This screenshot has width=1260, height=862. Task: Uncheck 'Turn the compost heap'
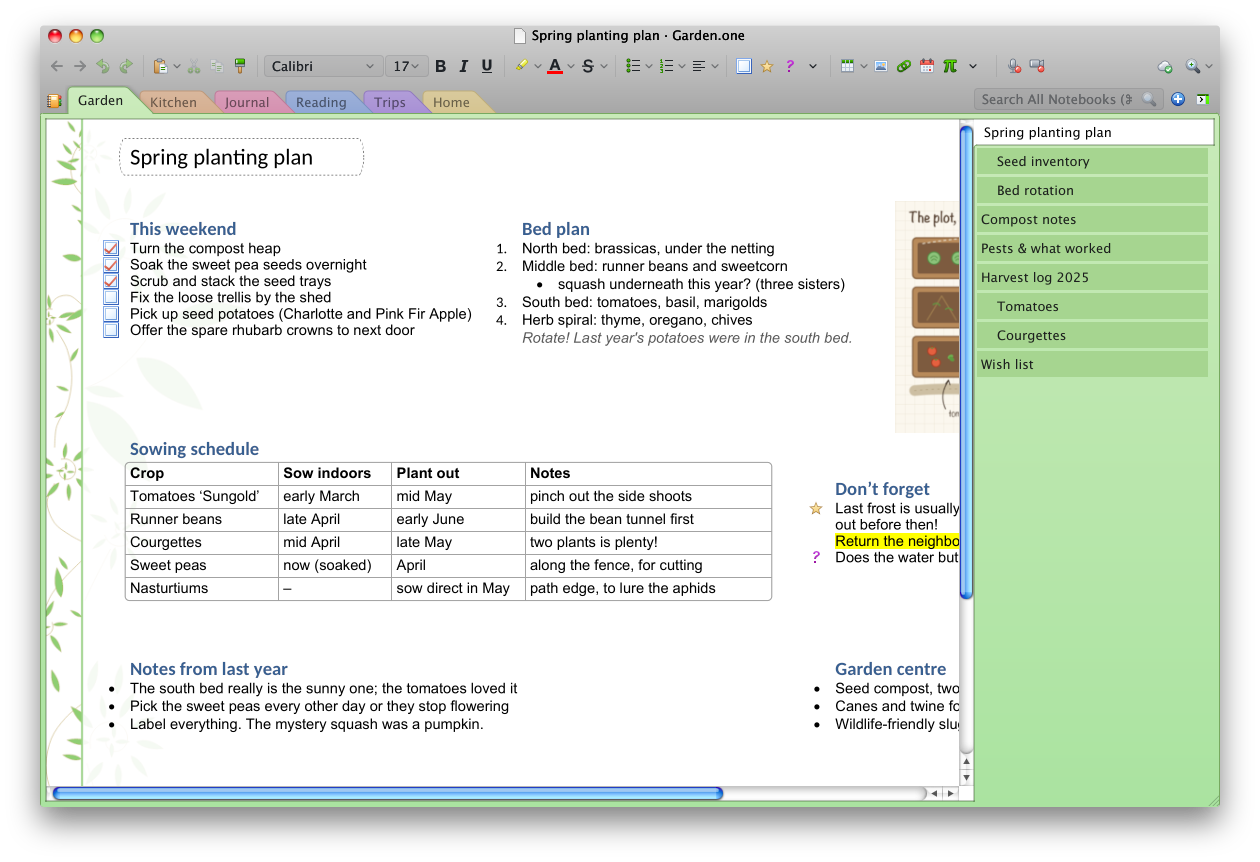(x=111, y=248)
